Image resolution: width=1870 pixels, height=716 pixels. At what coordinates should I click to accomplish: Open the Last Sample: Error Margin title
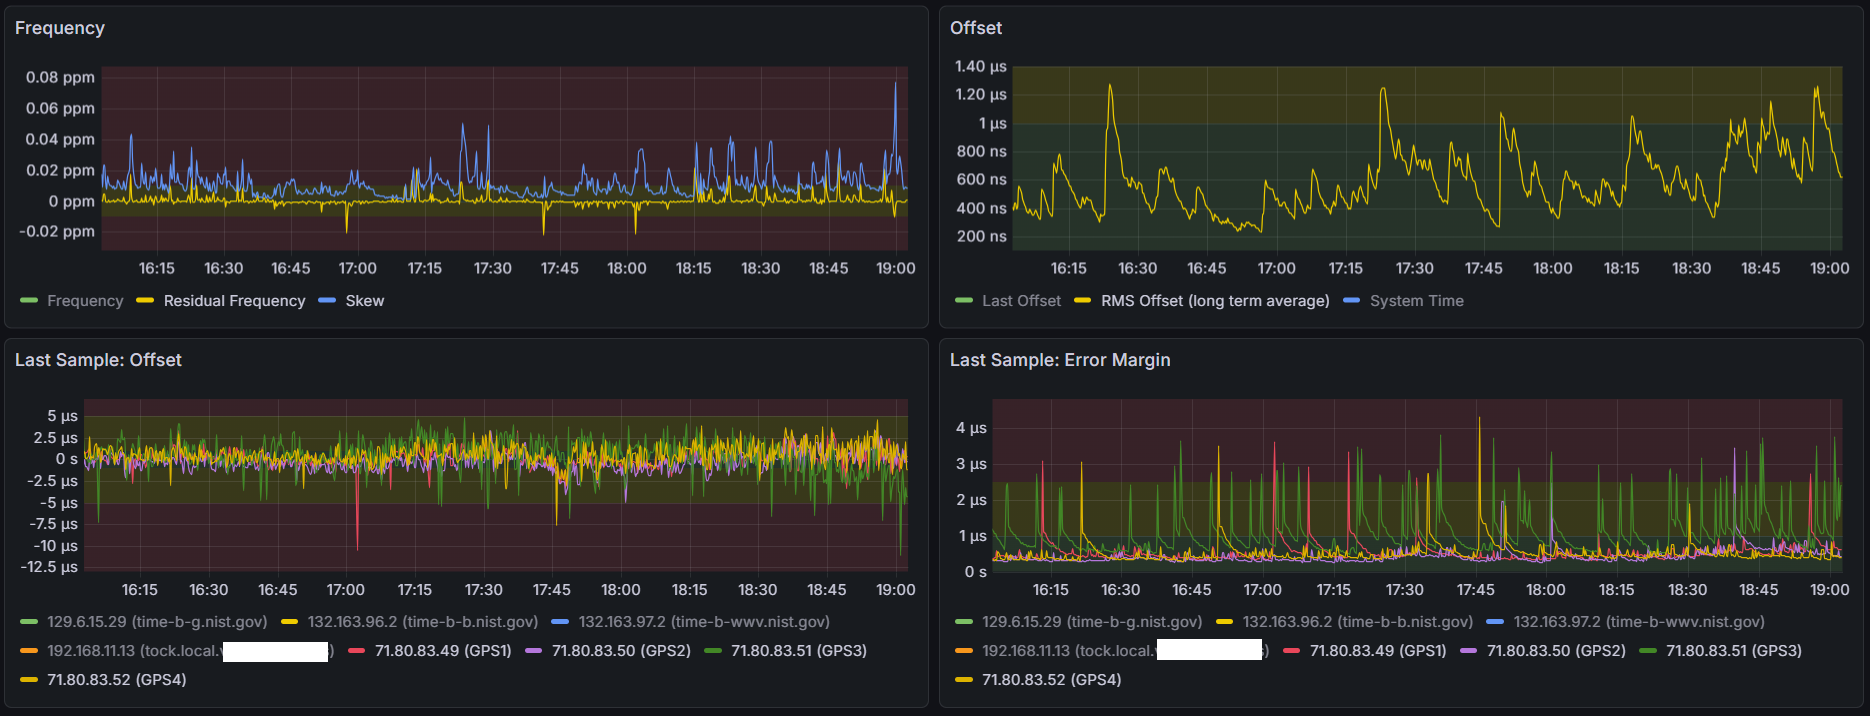(x=1060, y=360)
